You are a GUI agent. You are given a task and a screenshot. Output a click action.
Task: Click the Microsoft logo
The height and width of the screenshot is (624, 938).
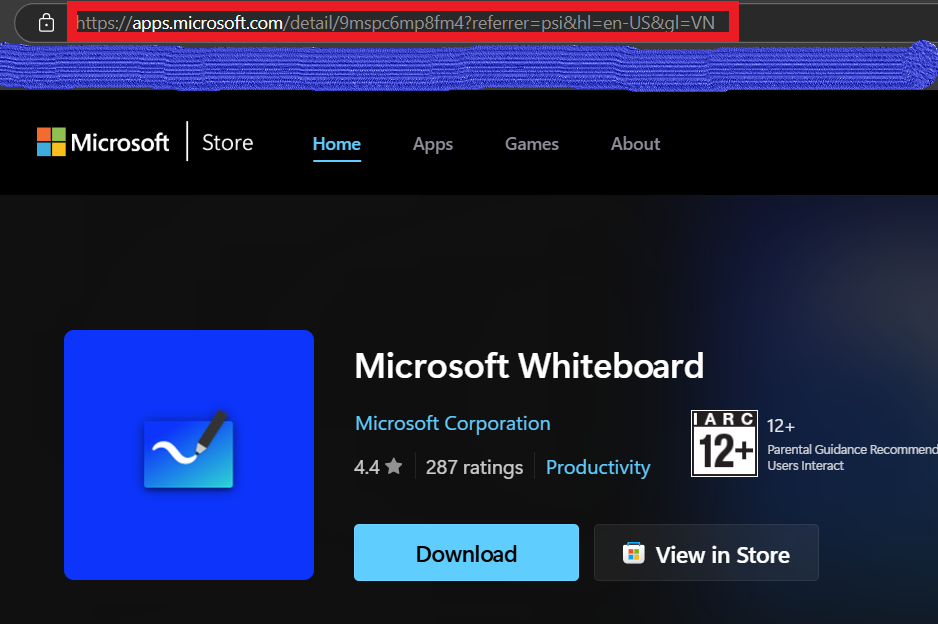[x=103, y=142]
